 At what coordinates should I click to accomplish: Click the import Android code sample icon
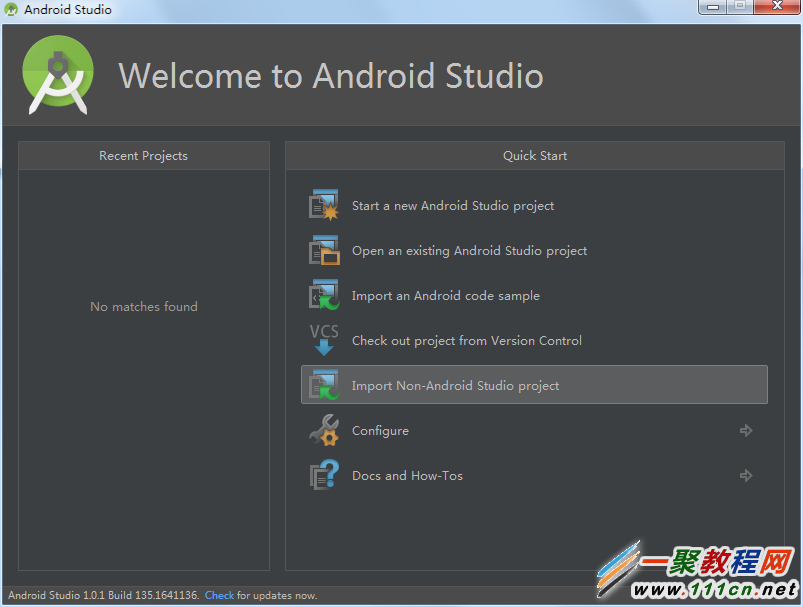pos(324,295)
